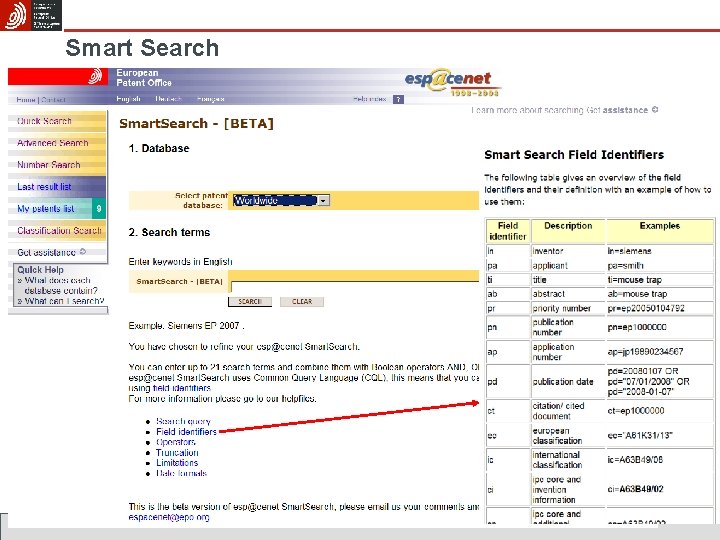This screenshot has width=720, height=540.
Task: Click the EPO logo in the slide corner
Action: (x=31, y=15)
